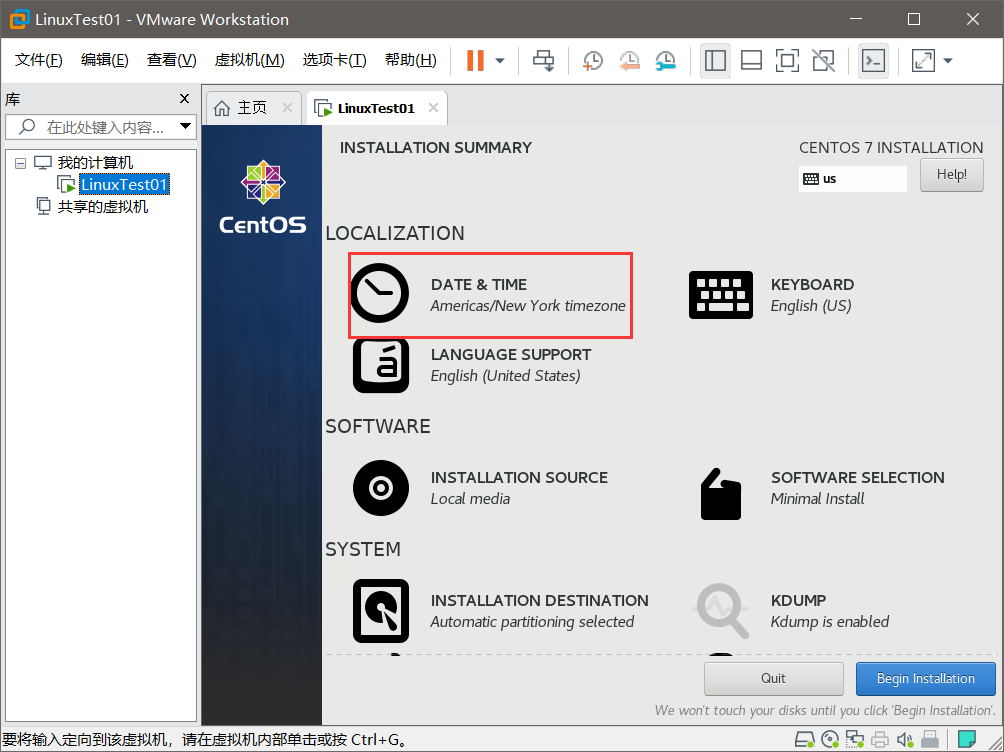Select 我的计算机 in the library tree

(95, 163)
